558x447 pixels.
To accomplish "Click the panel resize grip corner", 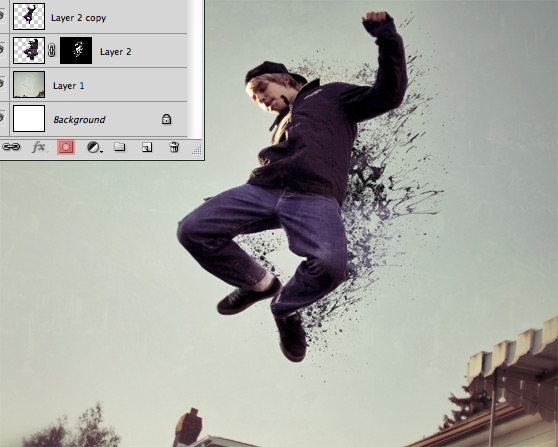I will click(197, 150).
